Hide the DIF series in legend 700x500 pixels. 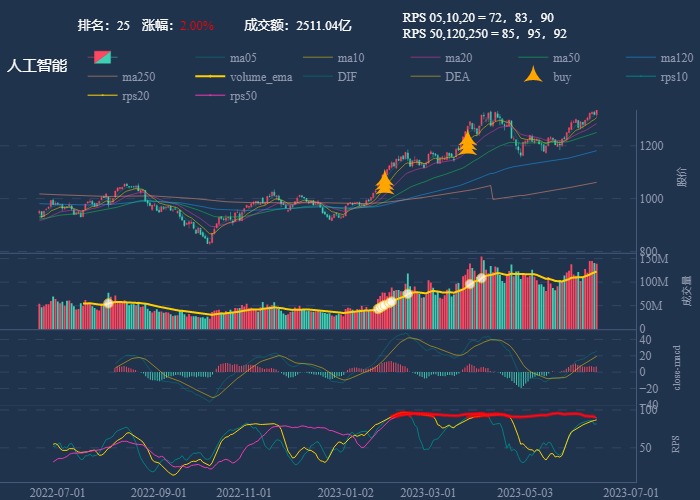click(x=346, y=77)
